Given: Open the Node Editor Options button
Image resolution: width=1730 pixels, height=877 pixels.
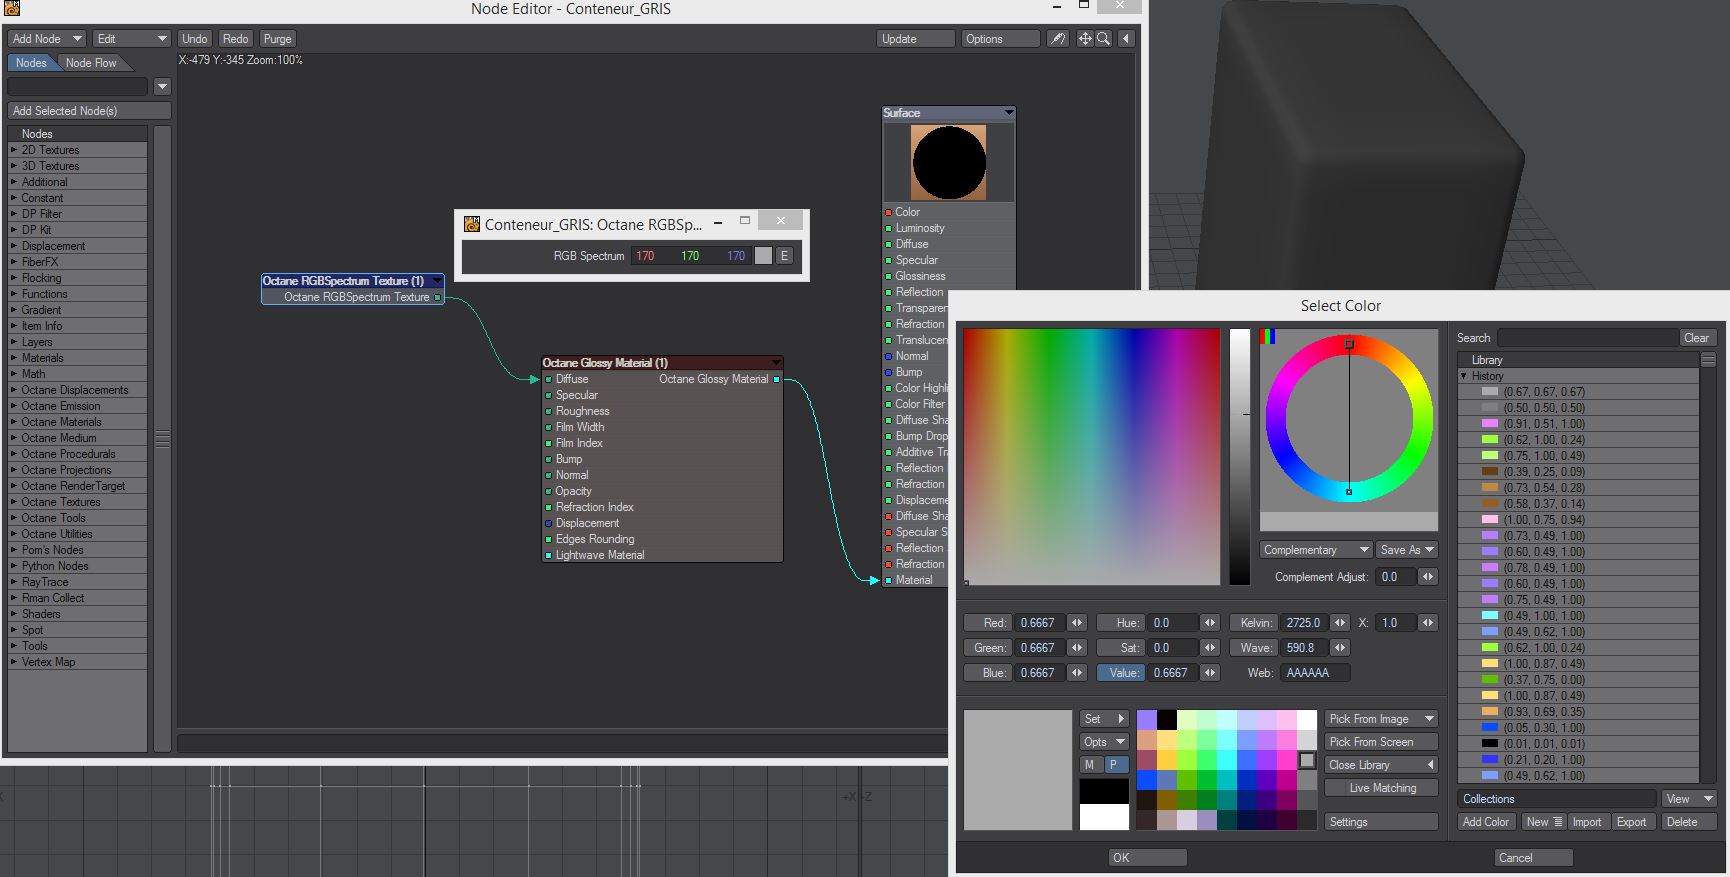Looking at the screenshot, I should click(1000, 39).
